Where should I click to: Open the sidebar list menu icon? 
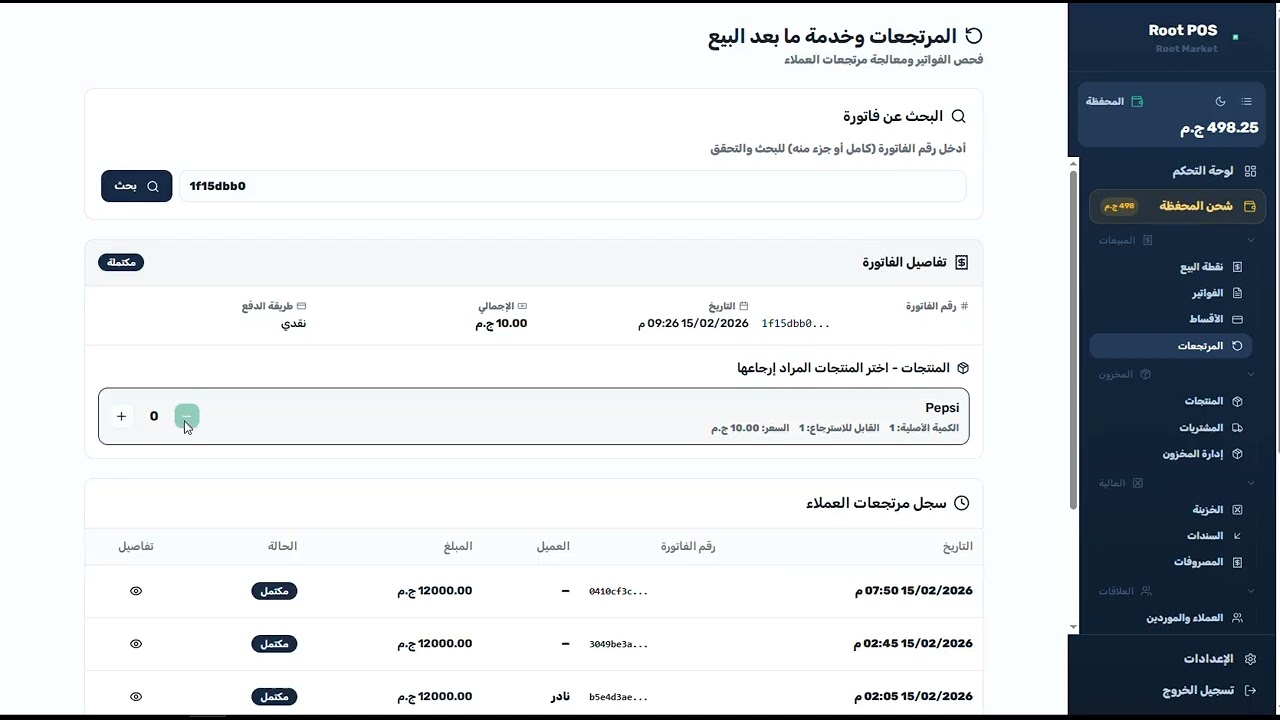1247,101
